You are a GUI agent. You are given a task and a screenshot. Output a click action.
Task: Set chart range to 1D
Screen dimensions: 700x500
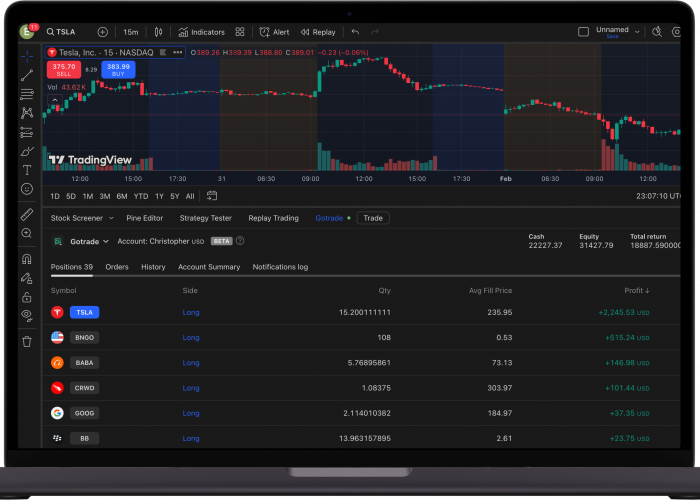[55, 196]
